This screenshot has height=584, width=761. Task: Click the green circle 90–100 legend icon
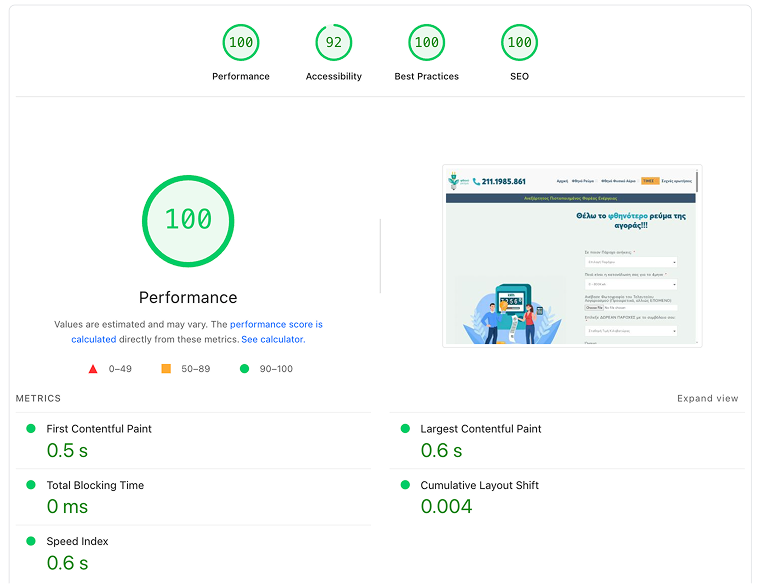[245, 369]
